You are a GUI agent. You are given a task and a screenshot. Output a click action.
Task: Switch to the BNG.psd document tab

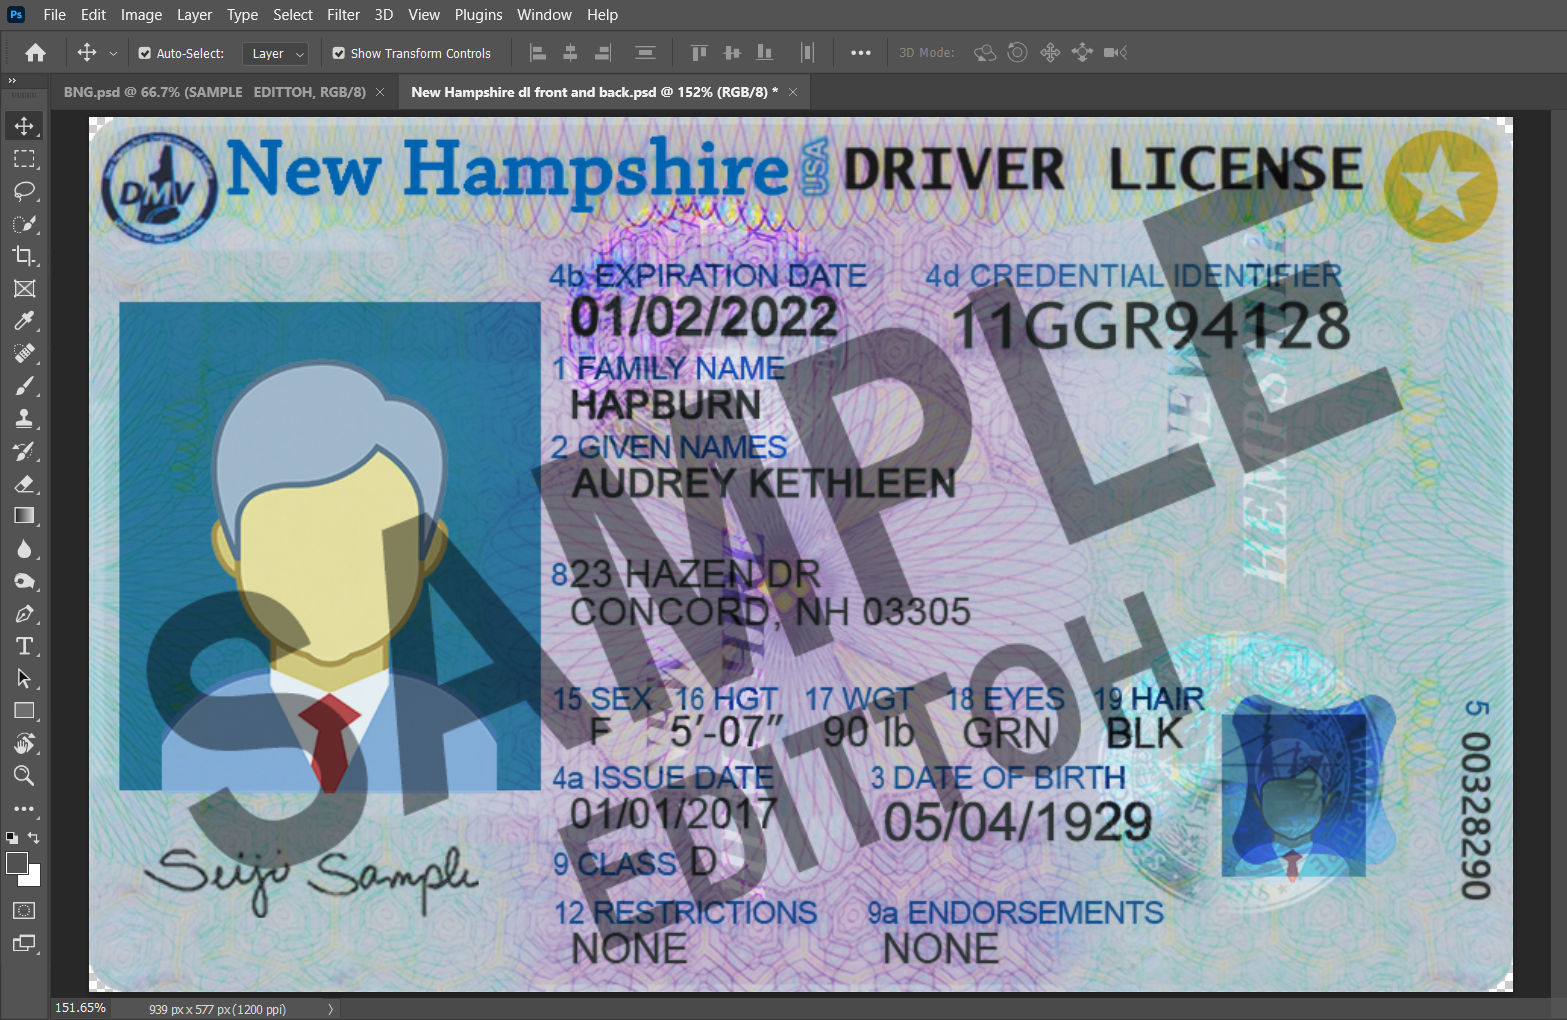tap(214, 92)
